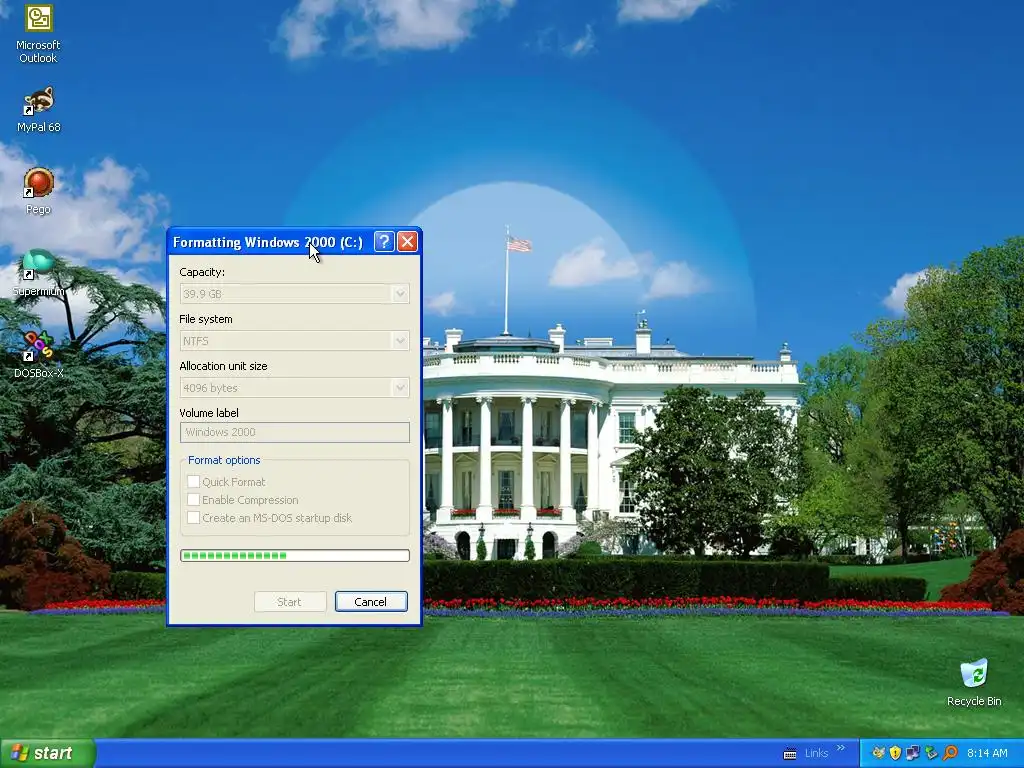This screenshot has width=1024, height=768.
Task: Expand the Links toolbar chevron
Action: click(x=840, y=748)
